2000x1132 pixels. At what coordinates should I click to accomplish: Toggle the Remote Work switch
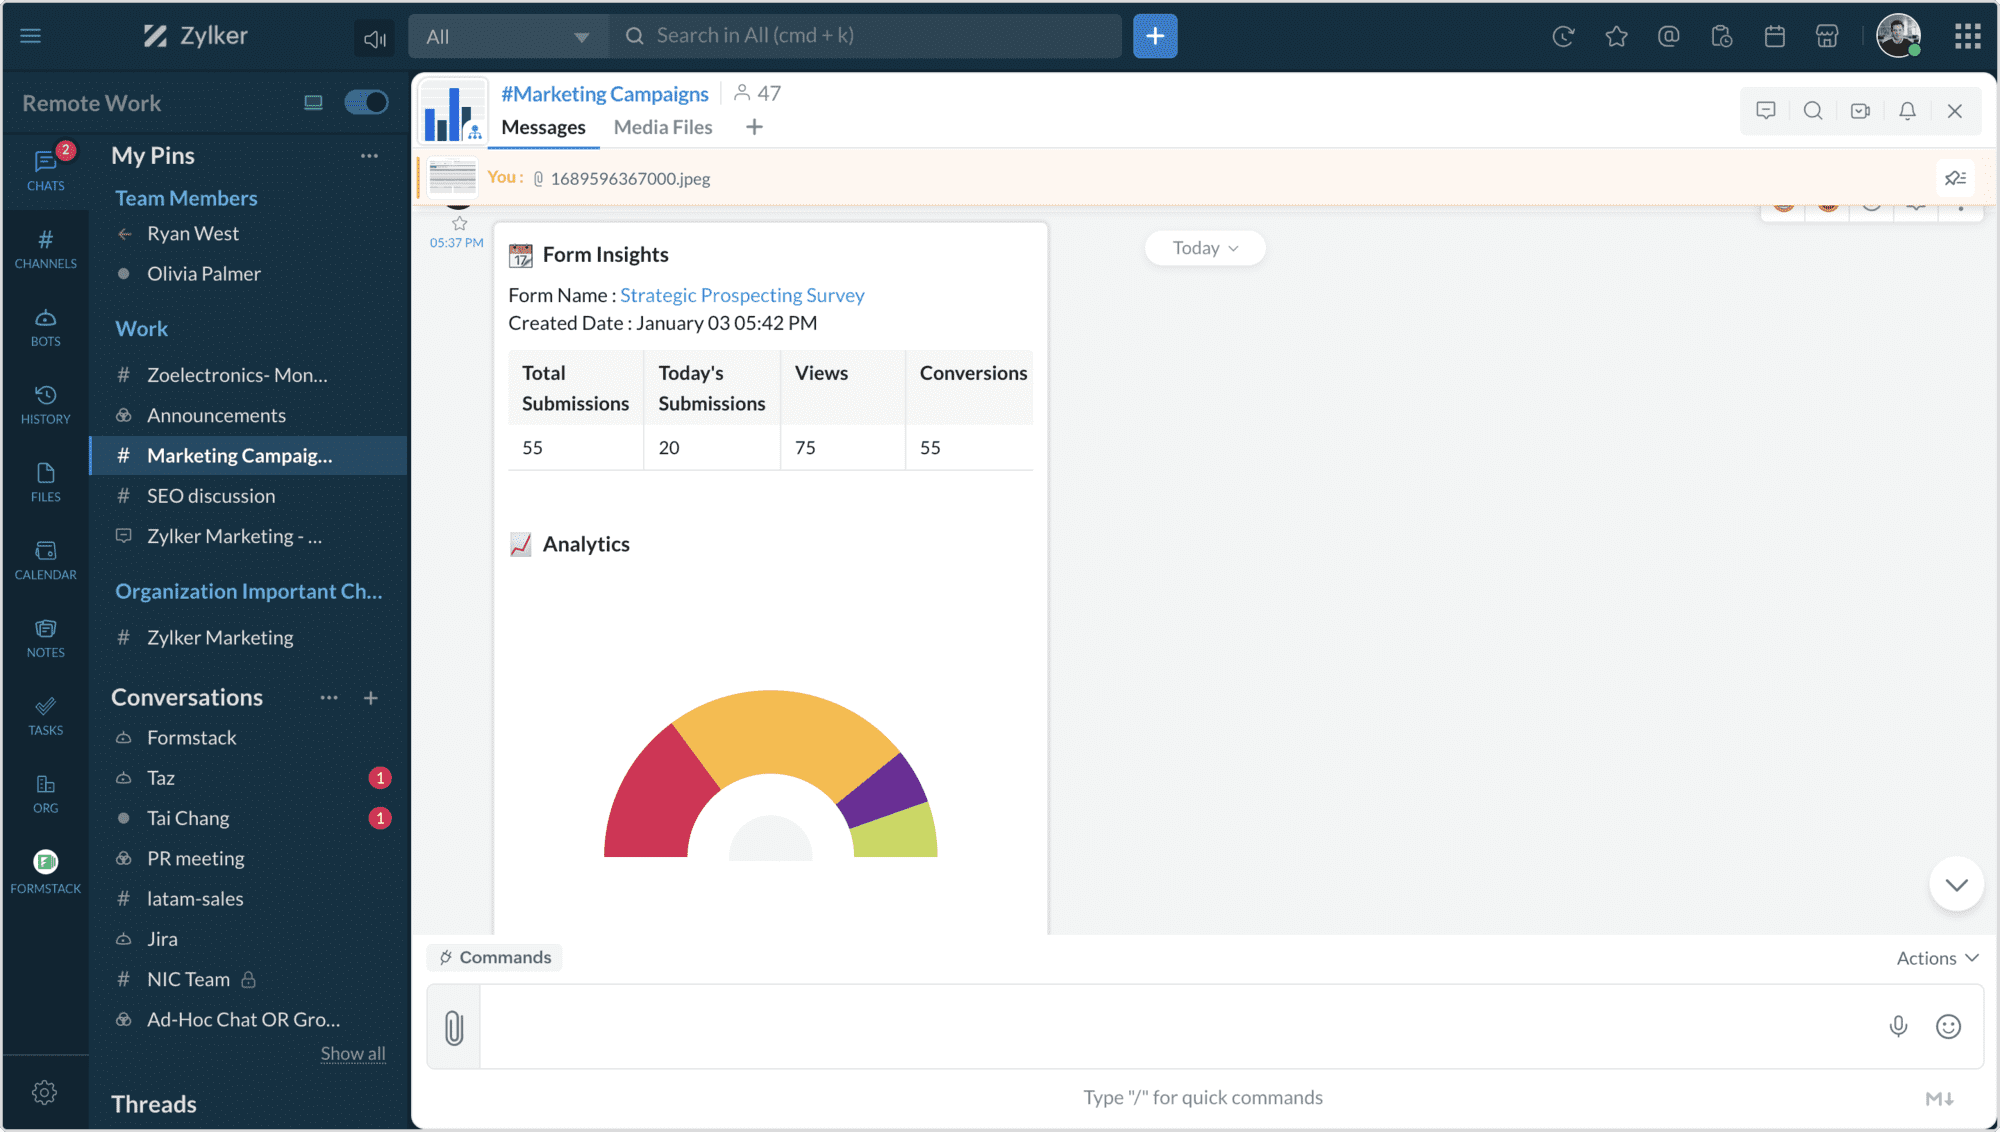coord(366,102)
